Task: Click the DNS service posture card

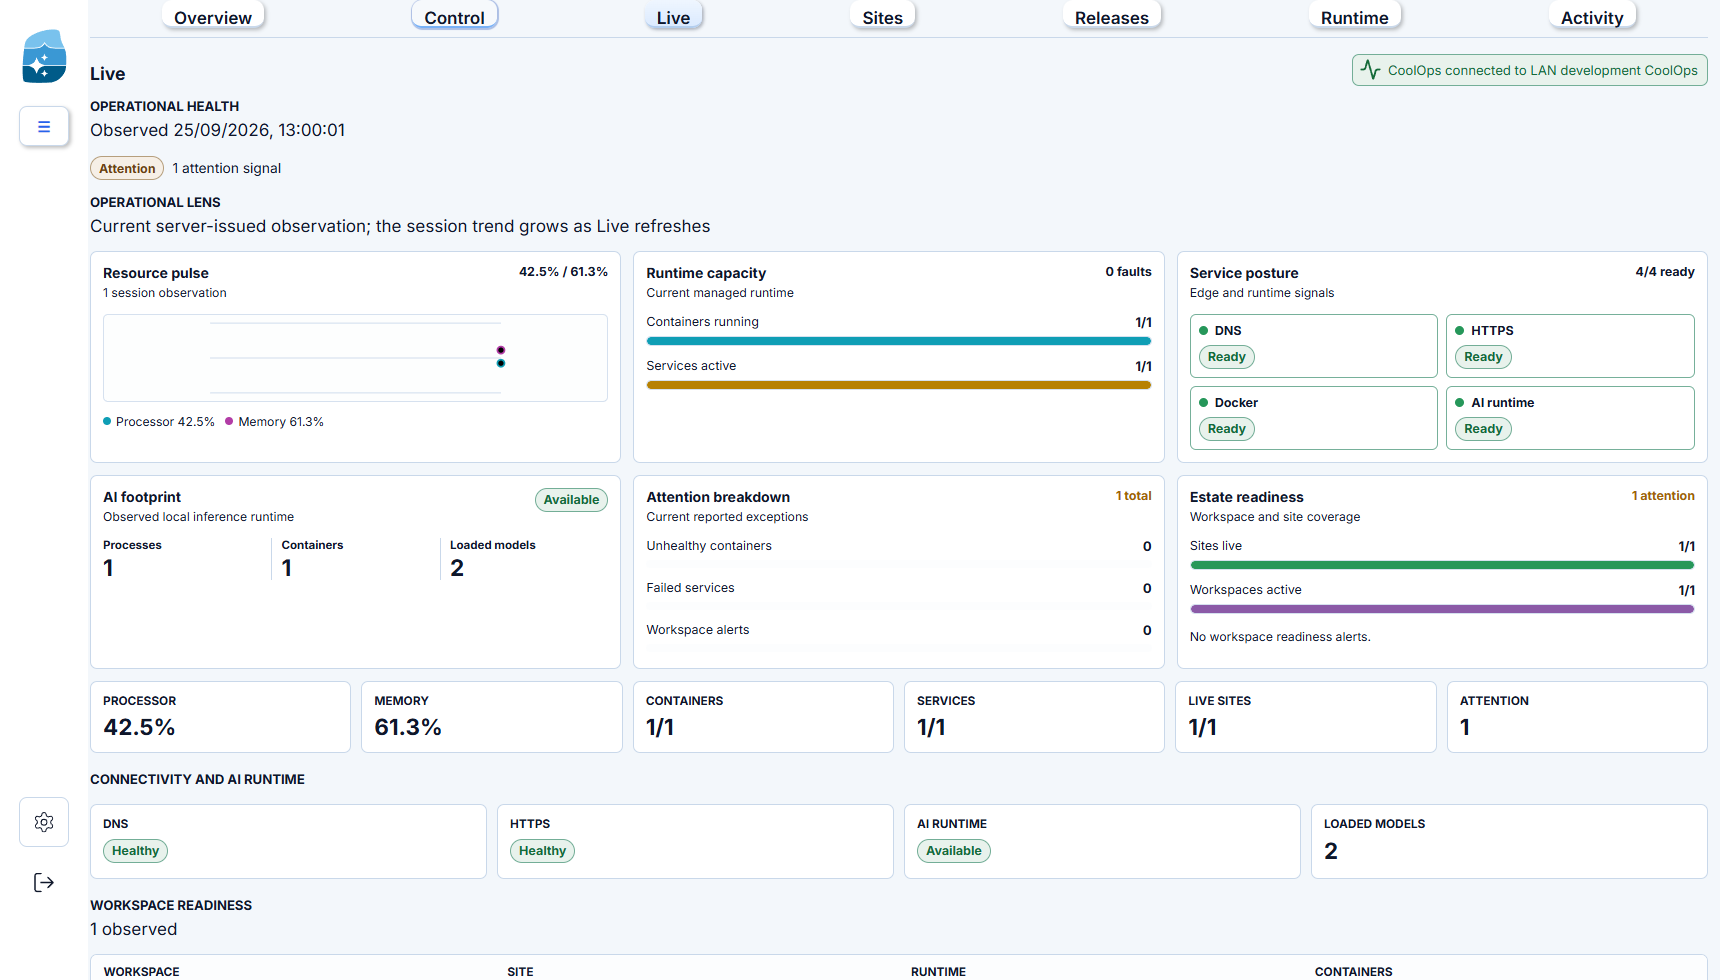Action: 1313,346
